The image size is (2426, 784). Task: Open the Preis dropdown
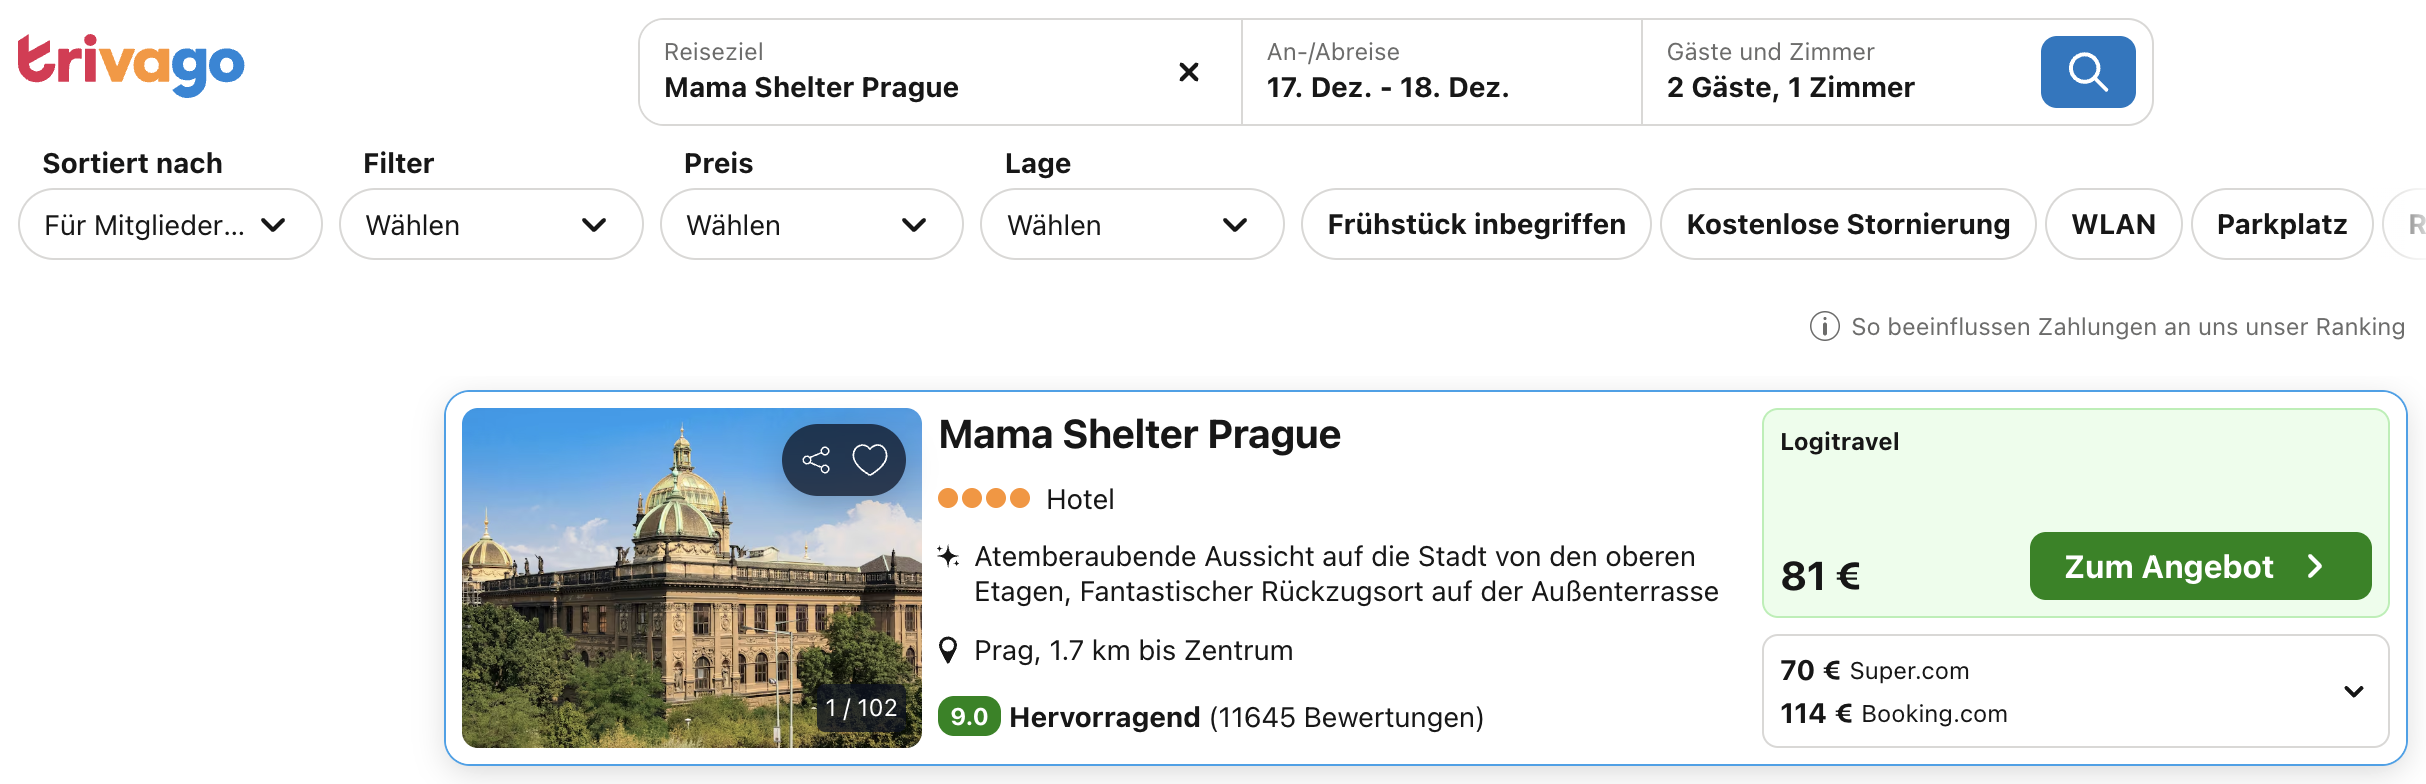click(x=811, y=225)
